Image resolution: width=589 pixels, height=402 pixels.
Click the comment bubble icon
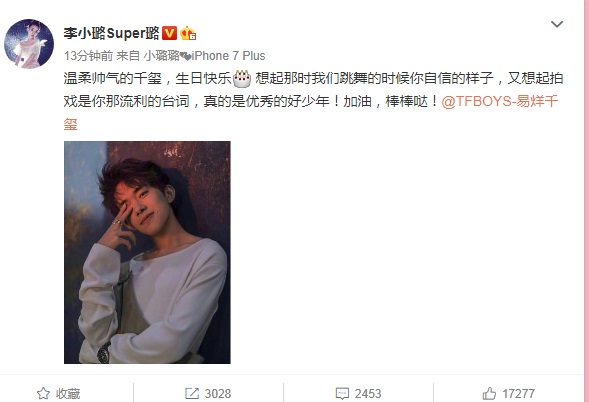(342, 393)
